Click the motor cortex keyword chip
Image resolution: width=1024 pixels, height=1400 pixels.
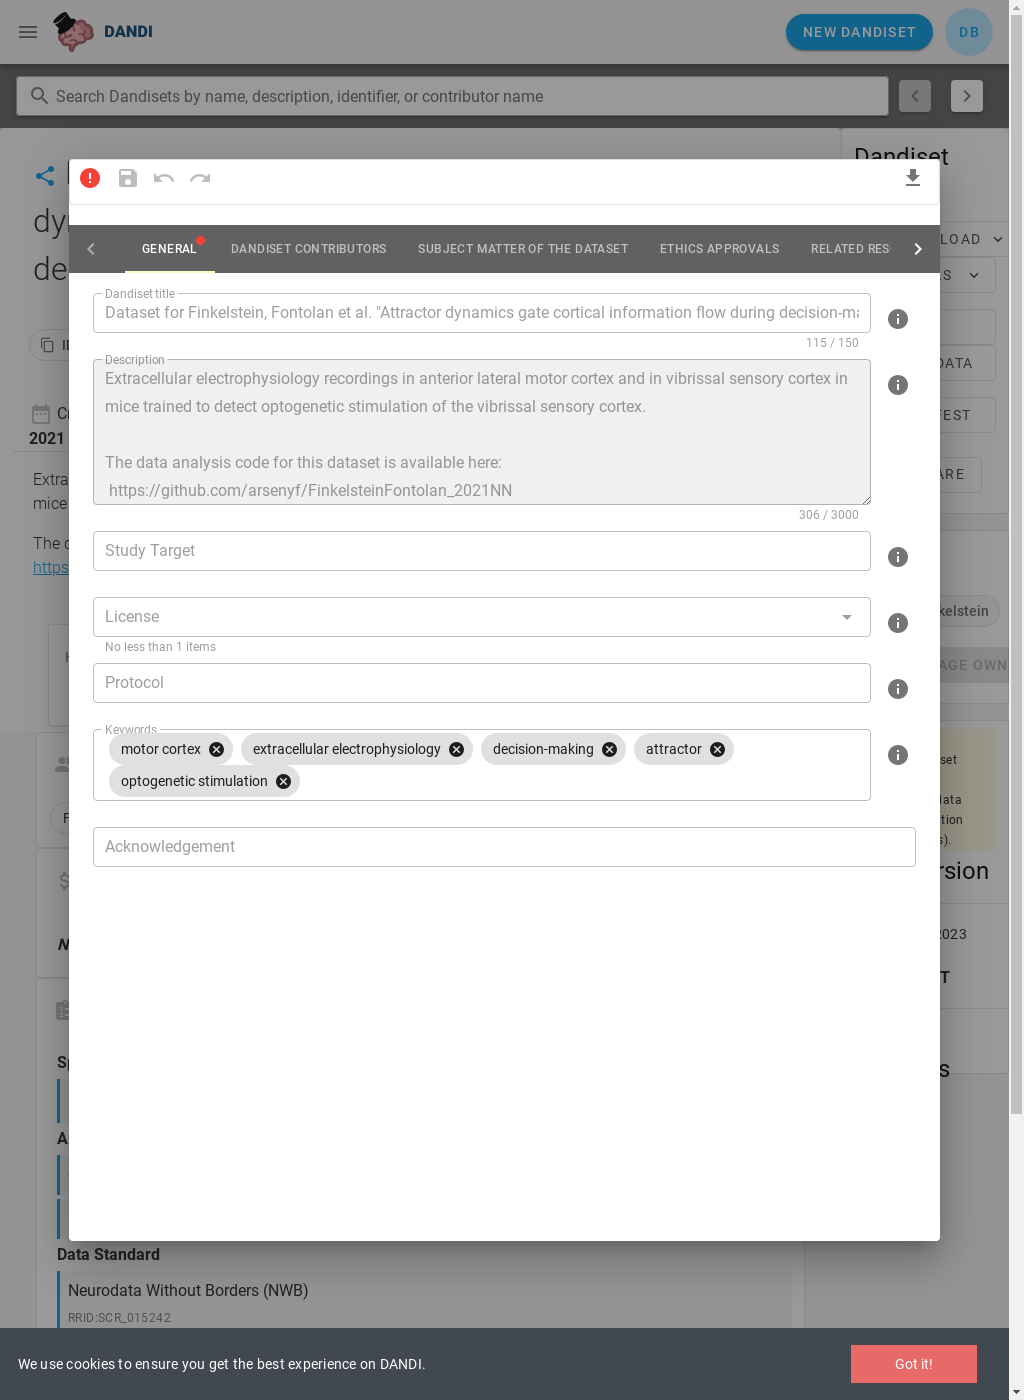pos(170,749)
